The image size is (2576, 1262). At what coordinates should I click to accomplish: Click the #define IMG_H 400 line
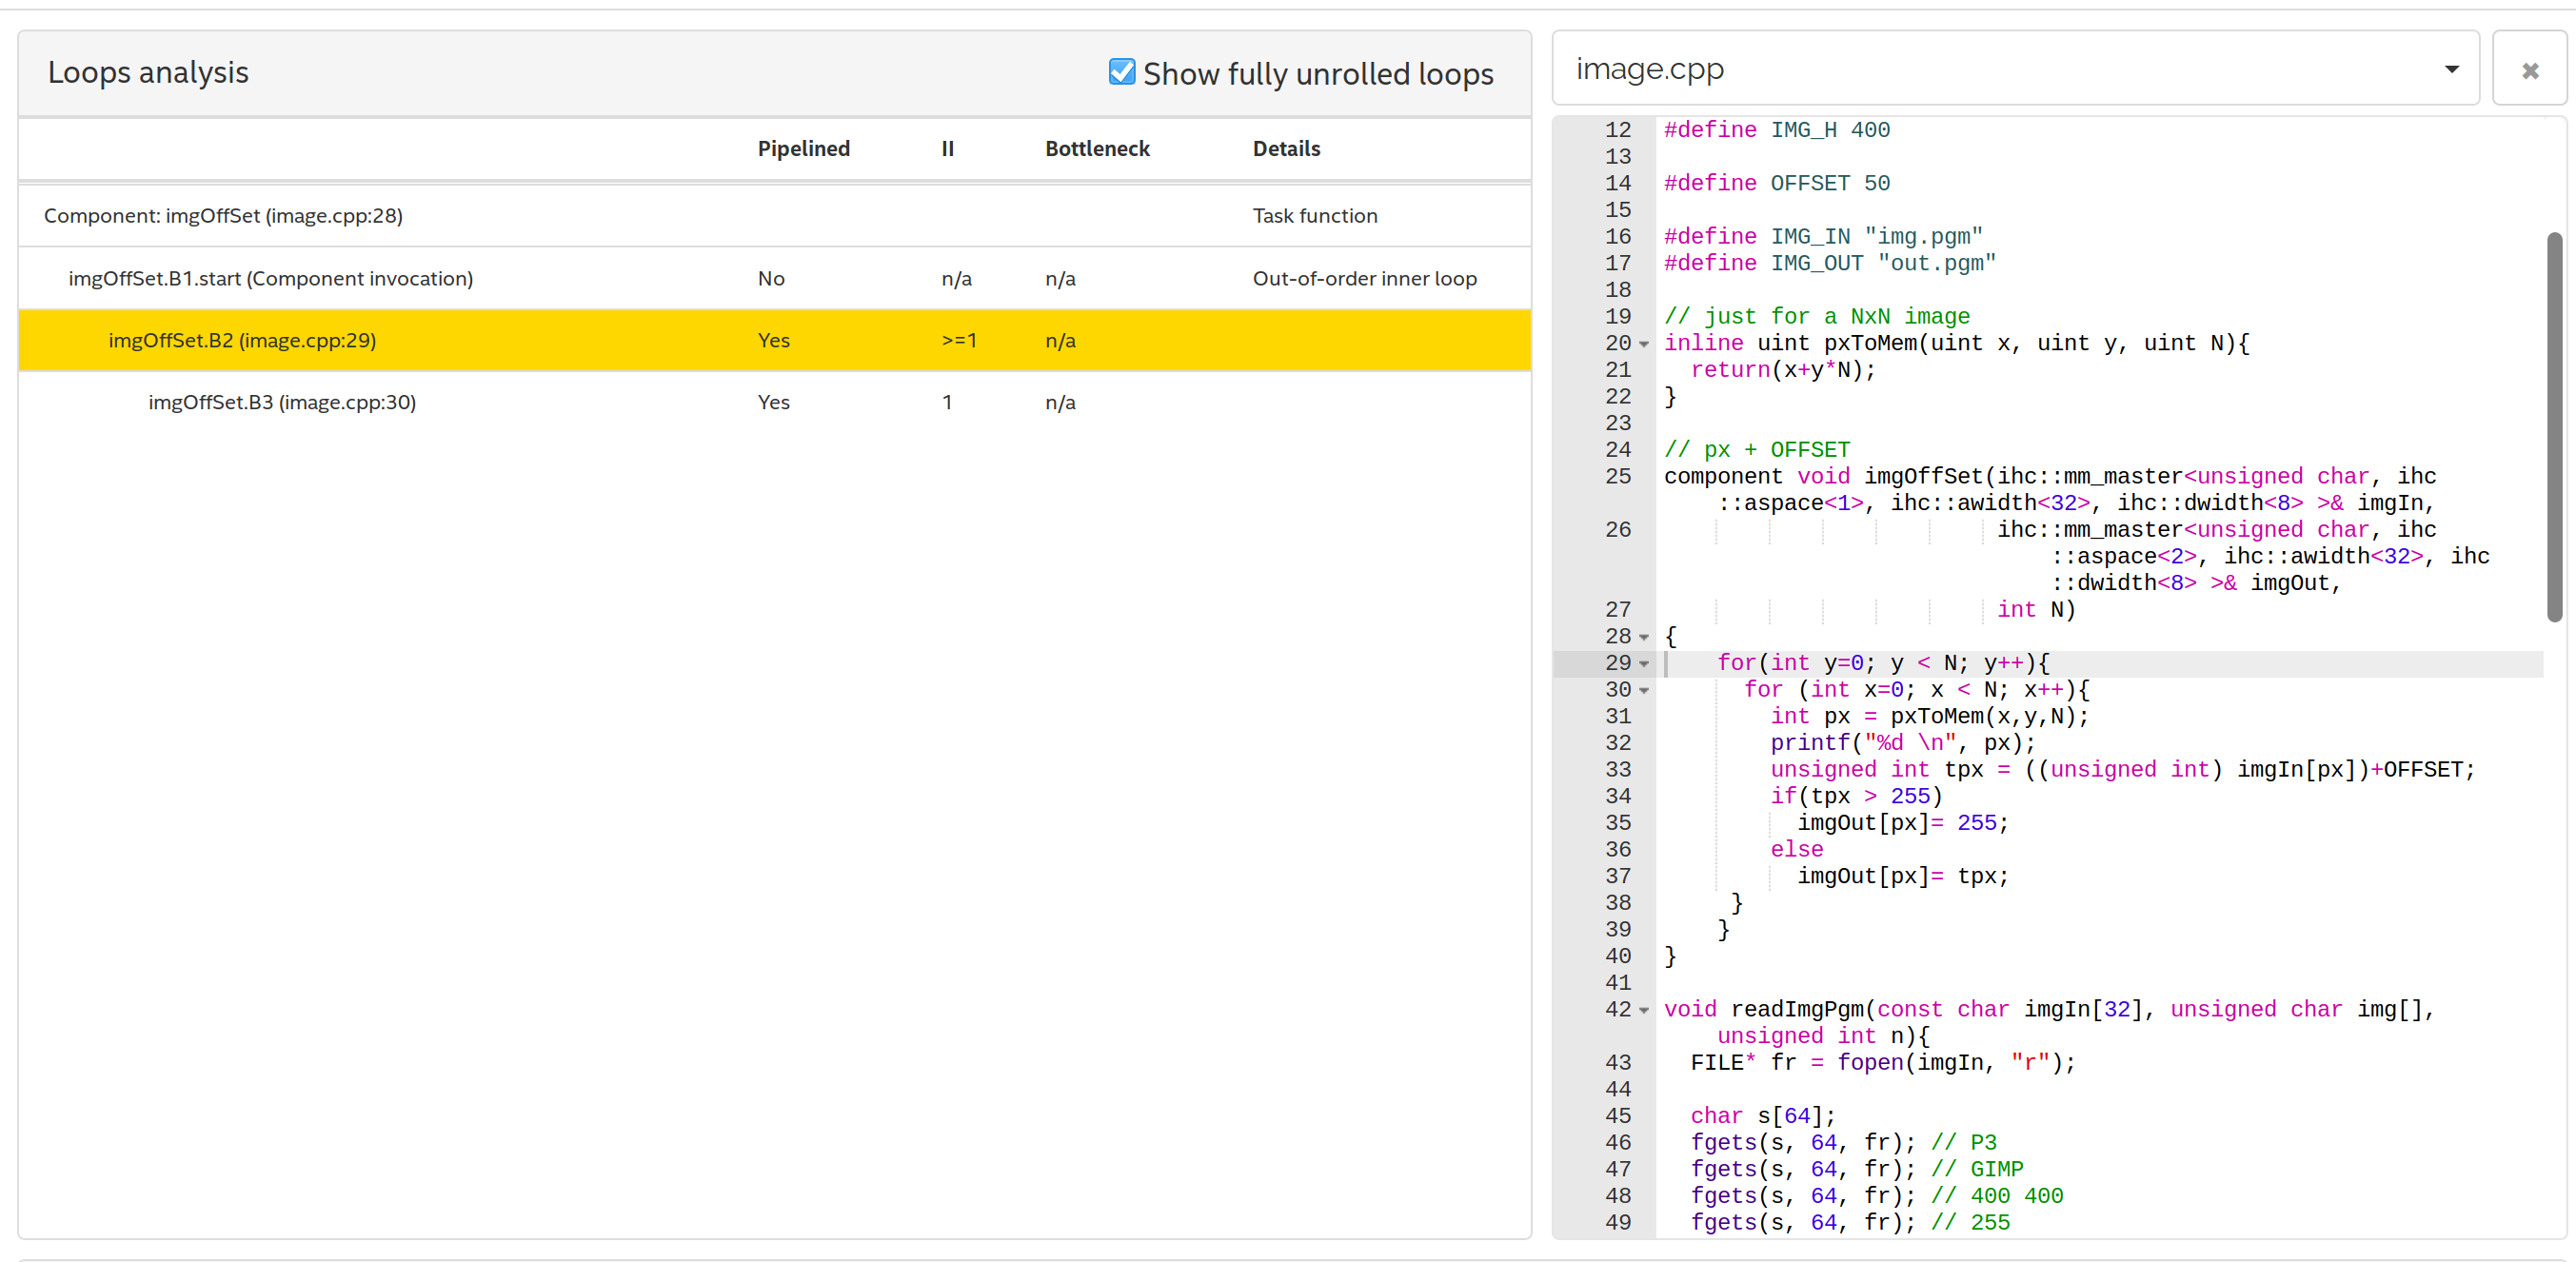coord(1776,130)
